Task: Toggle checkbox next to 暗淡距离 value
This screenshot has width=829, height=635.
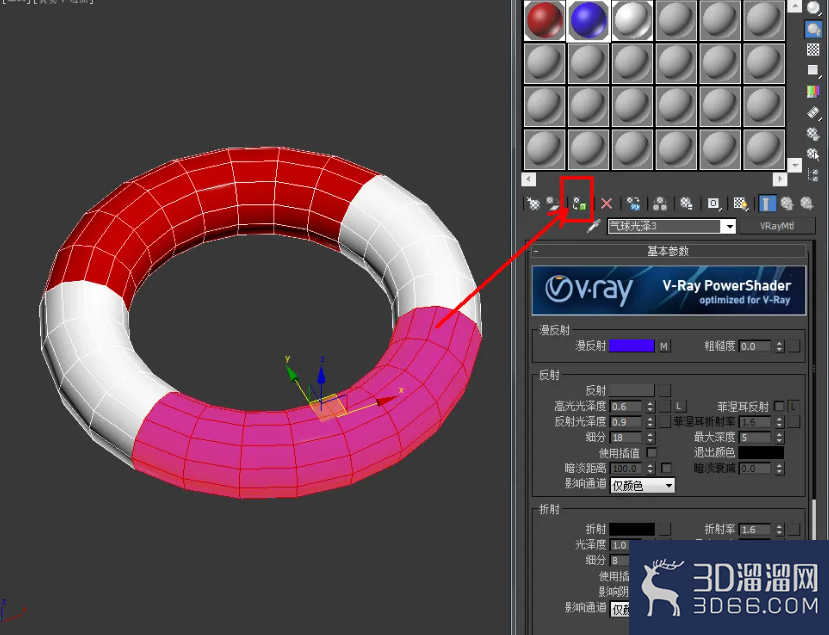Action: pos(666,468)
